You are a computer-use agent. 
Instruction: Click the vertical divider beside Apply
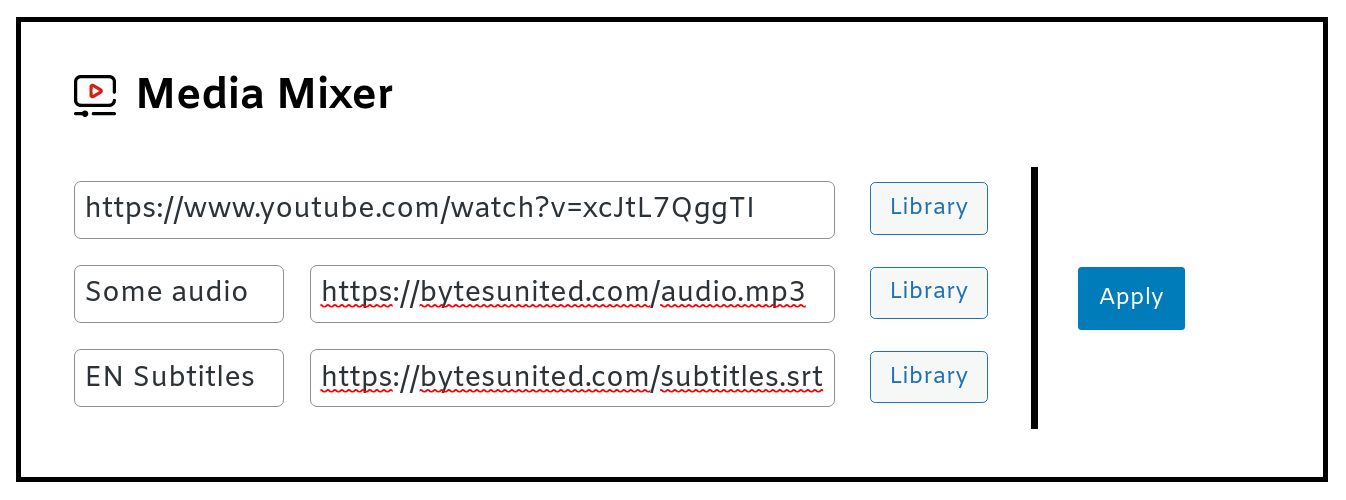pyautogui.click(x=1034, y=298)
